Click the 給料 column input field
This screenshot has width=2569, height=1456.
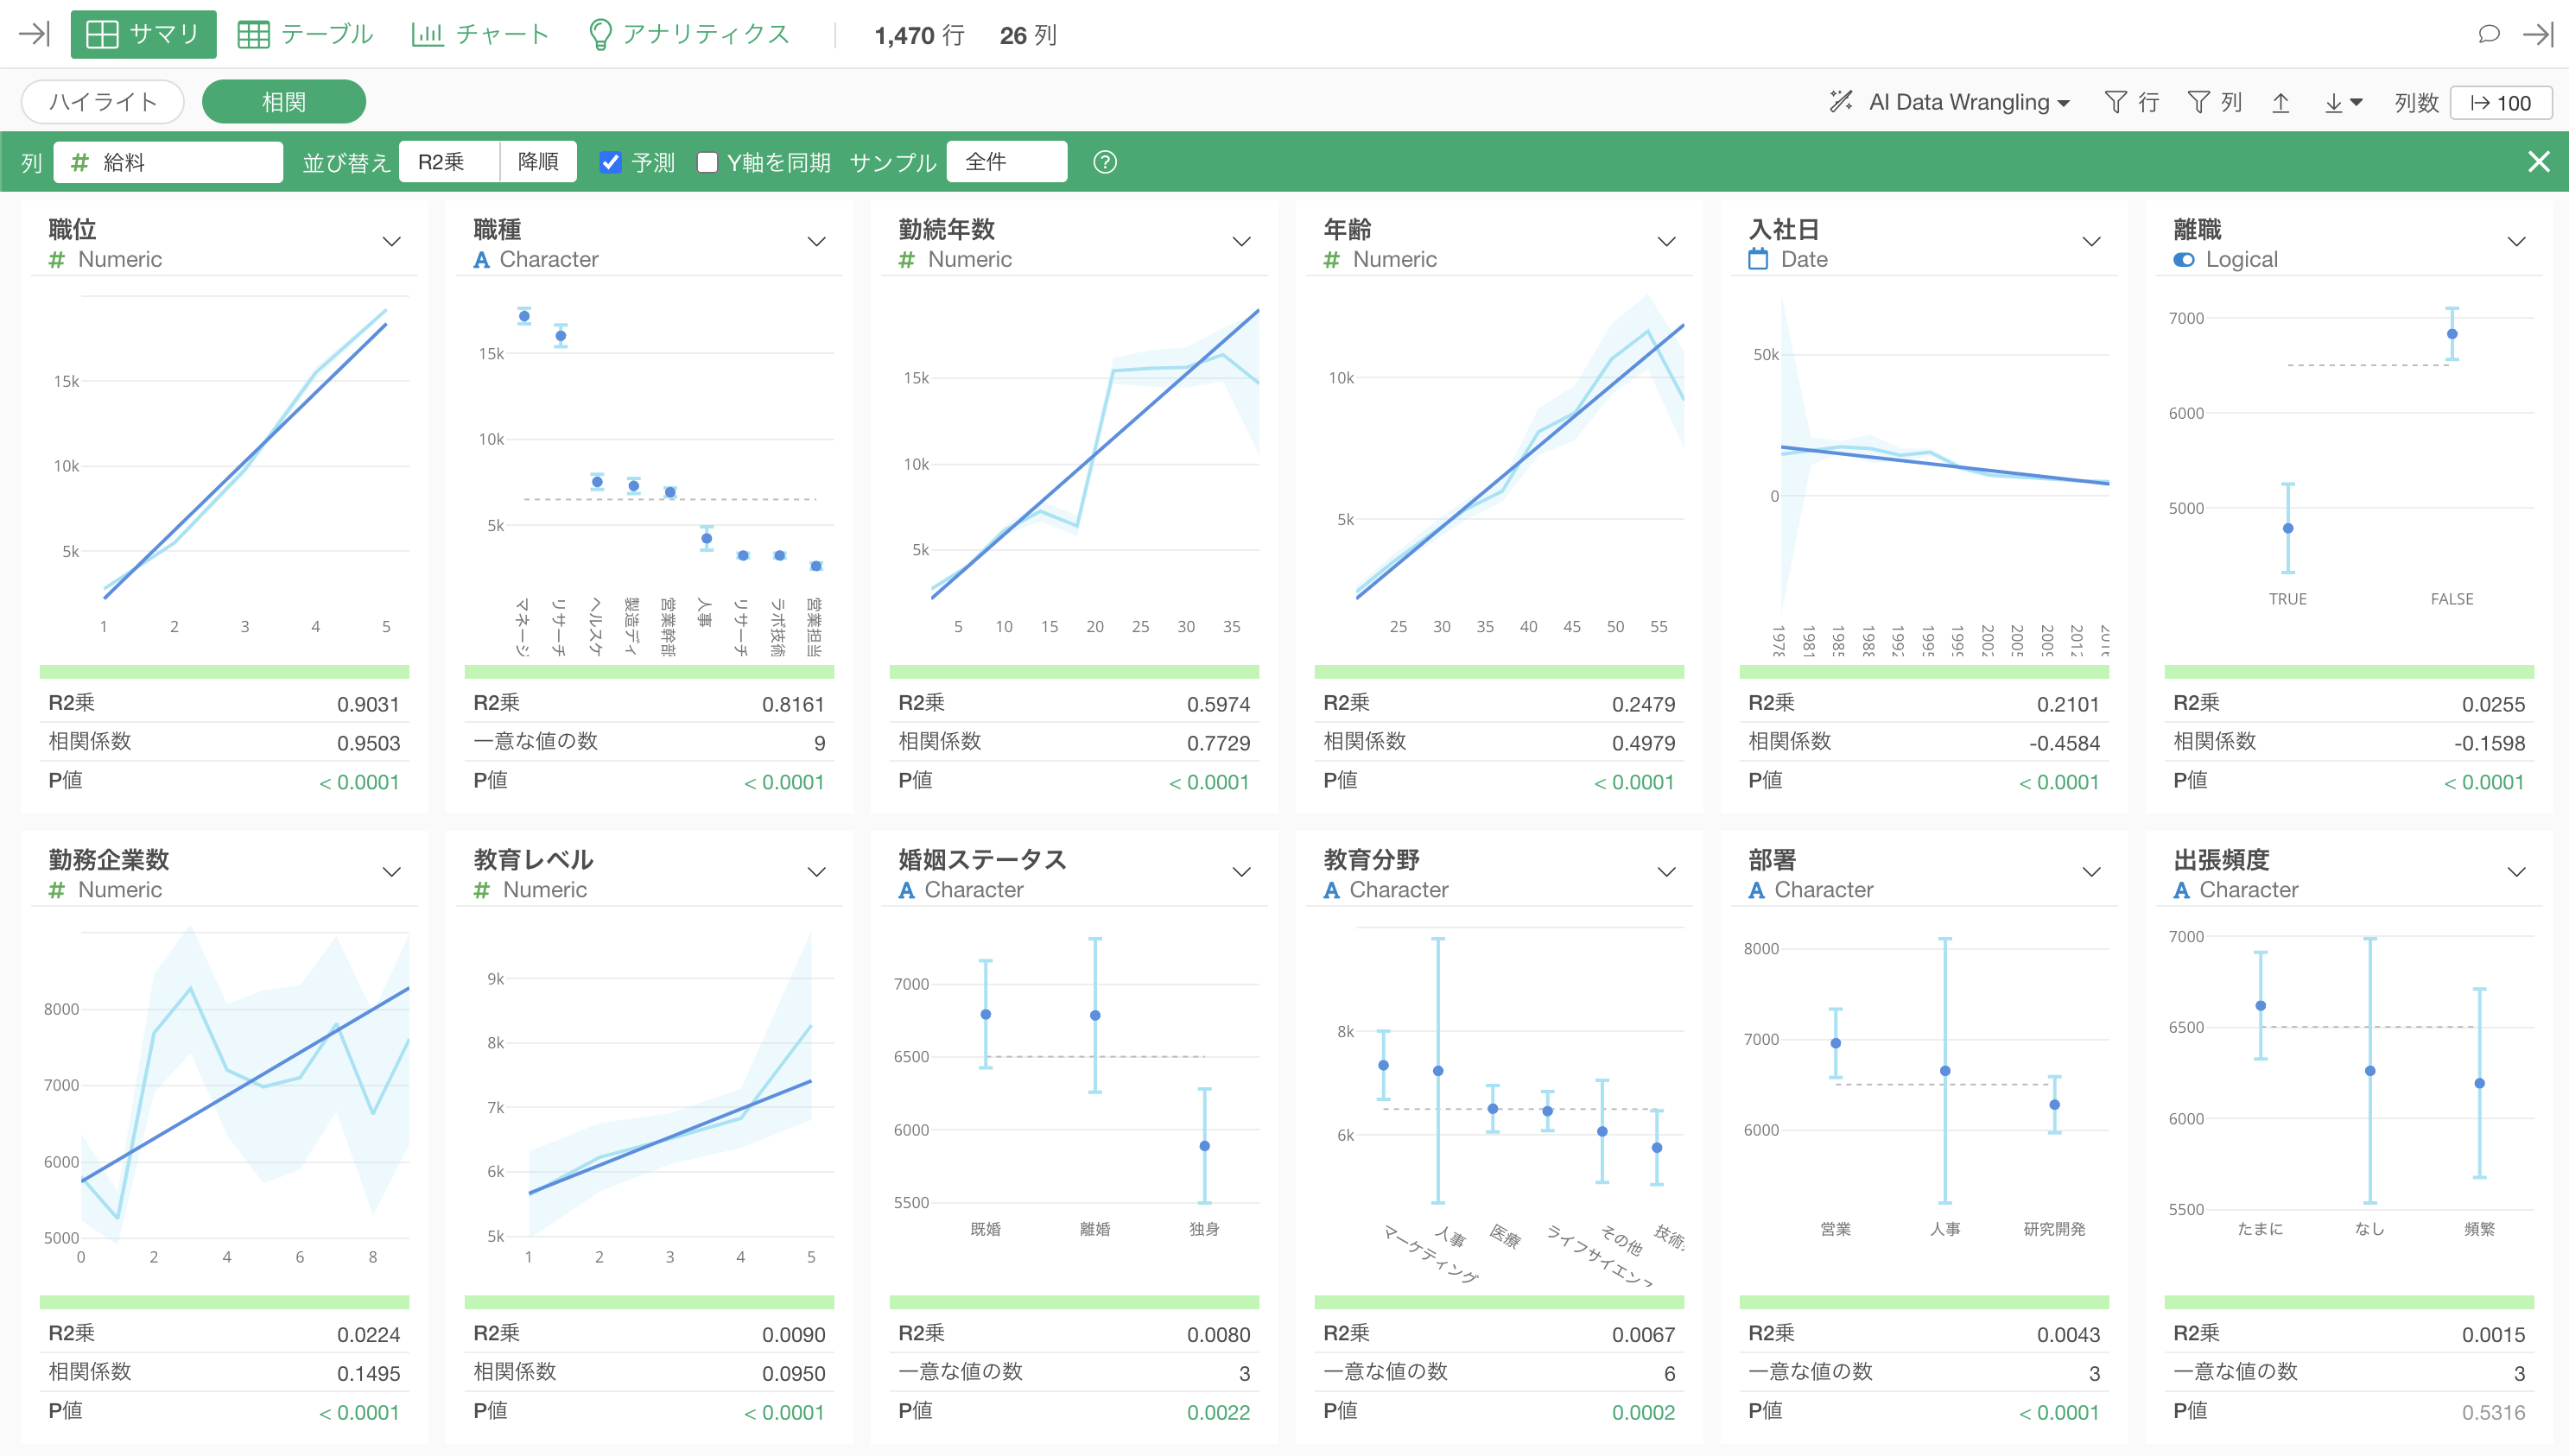(168, 162)
